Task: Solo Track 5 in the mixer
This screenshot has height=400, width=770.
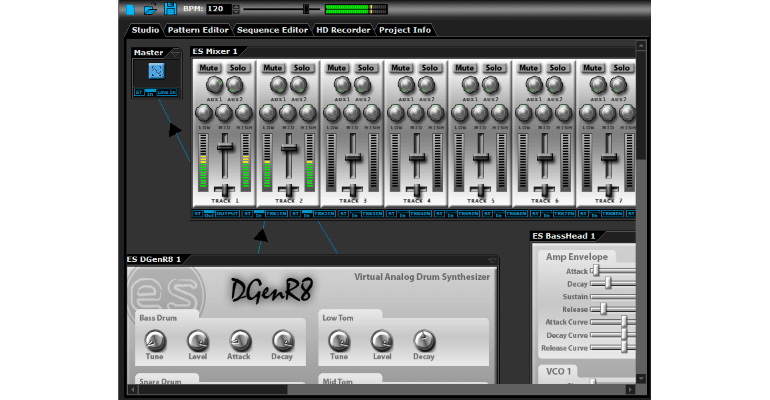Action: [x=494, y=68]
